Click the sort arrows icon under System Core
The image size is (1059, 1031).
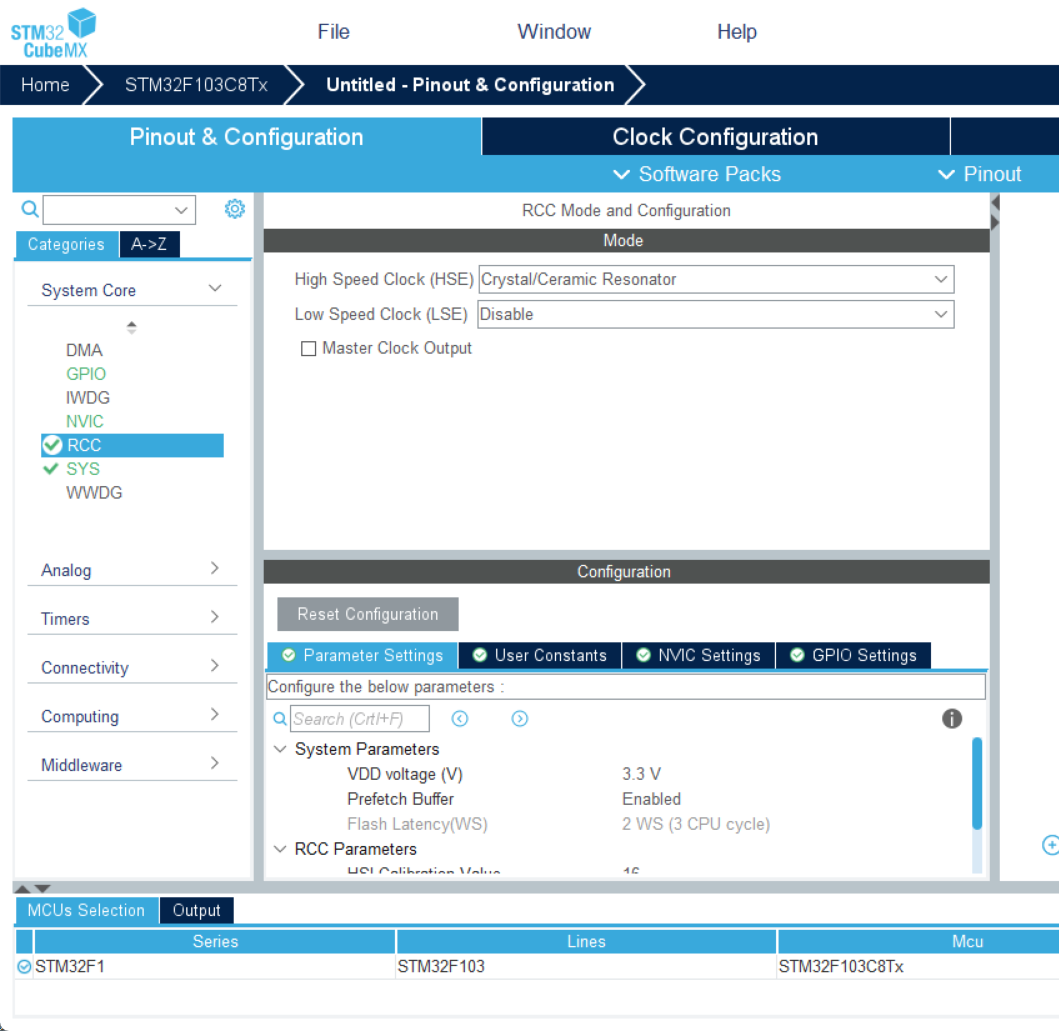point(132,327)
